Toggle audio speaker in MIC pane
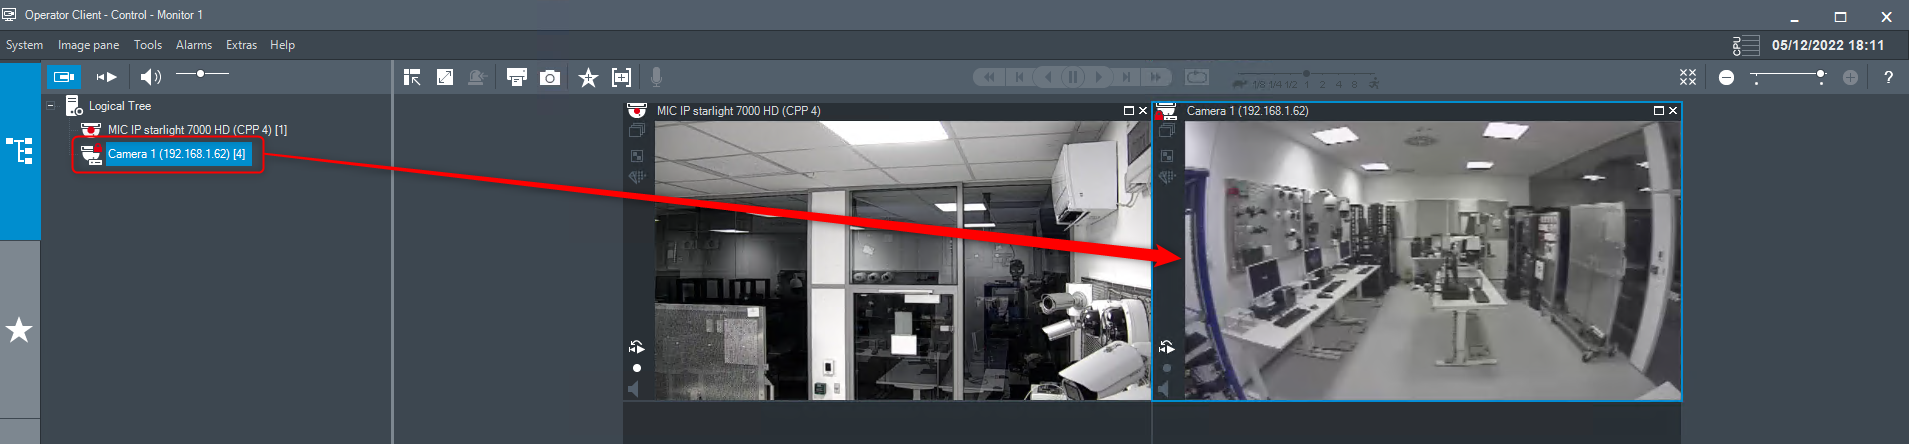1909x444 pixels. 634,388
